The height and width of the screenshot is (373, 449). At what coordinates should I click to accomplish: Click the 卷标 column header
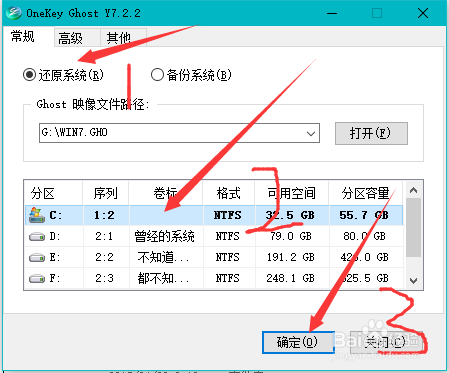tap(165, 193)
